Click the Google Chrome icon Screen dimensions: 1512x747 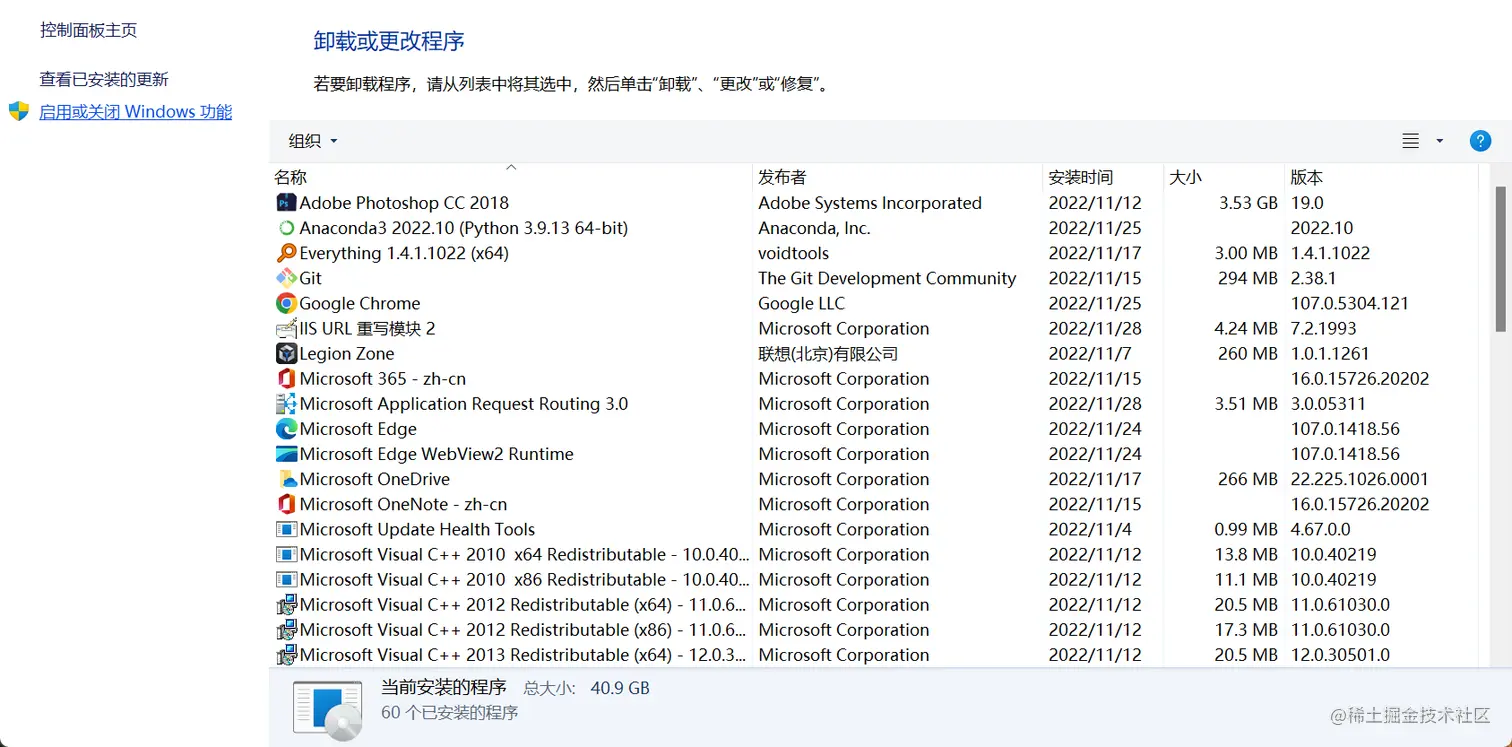point(286,303)
